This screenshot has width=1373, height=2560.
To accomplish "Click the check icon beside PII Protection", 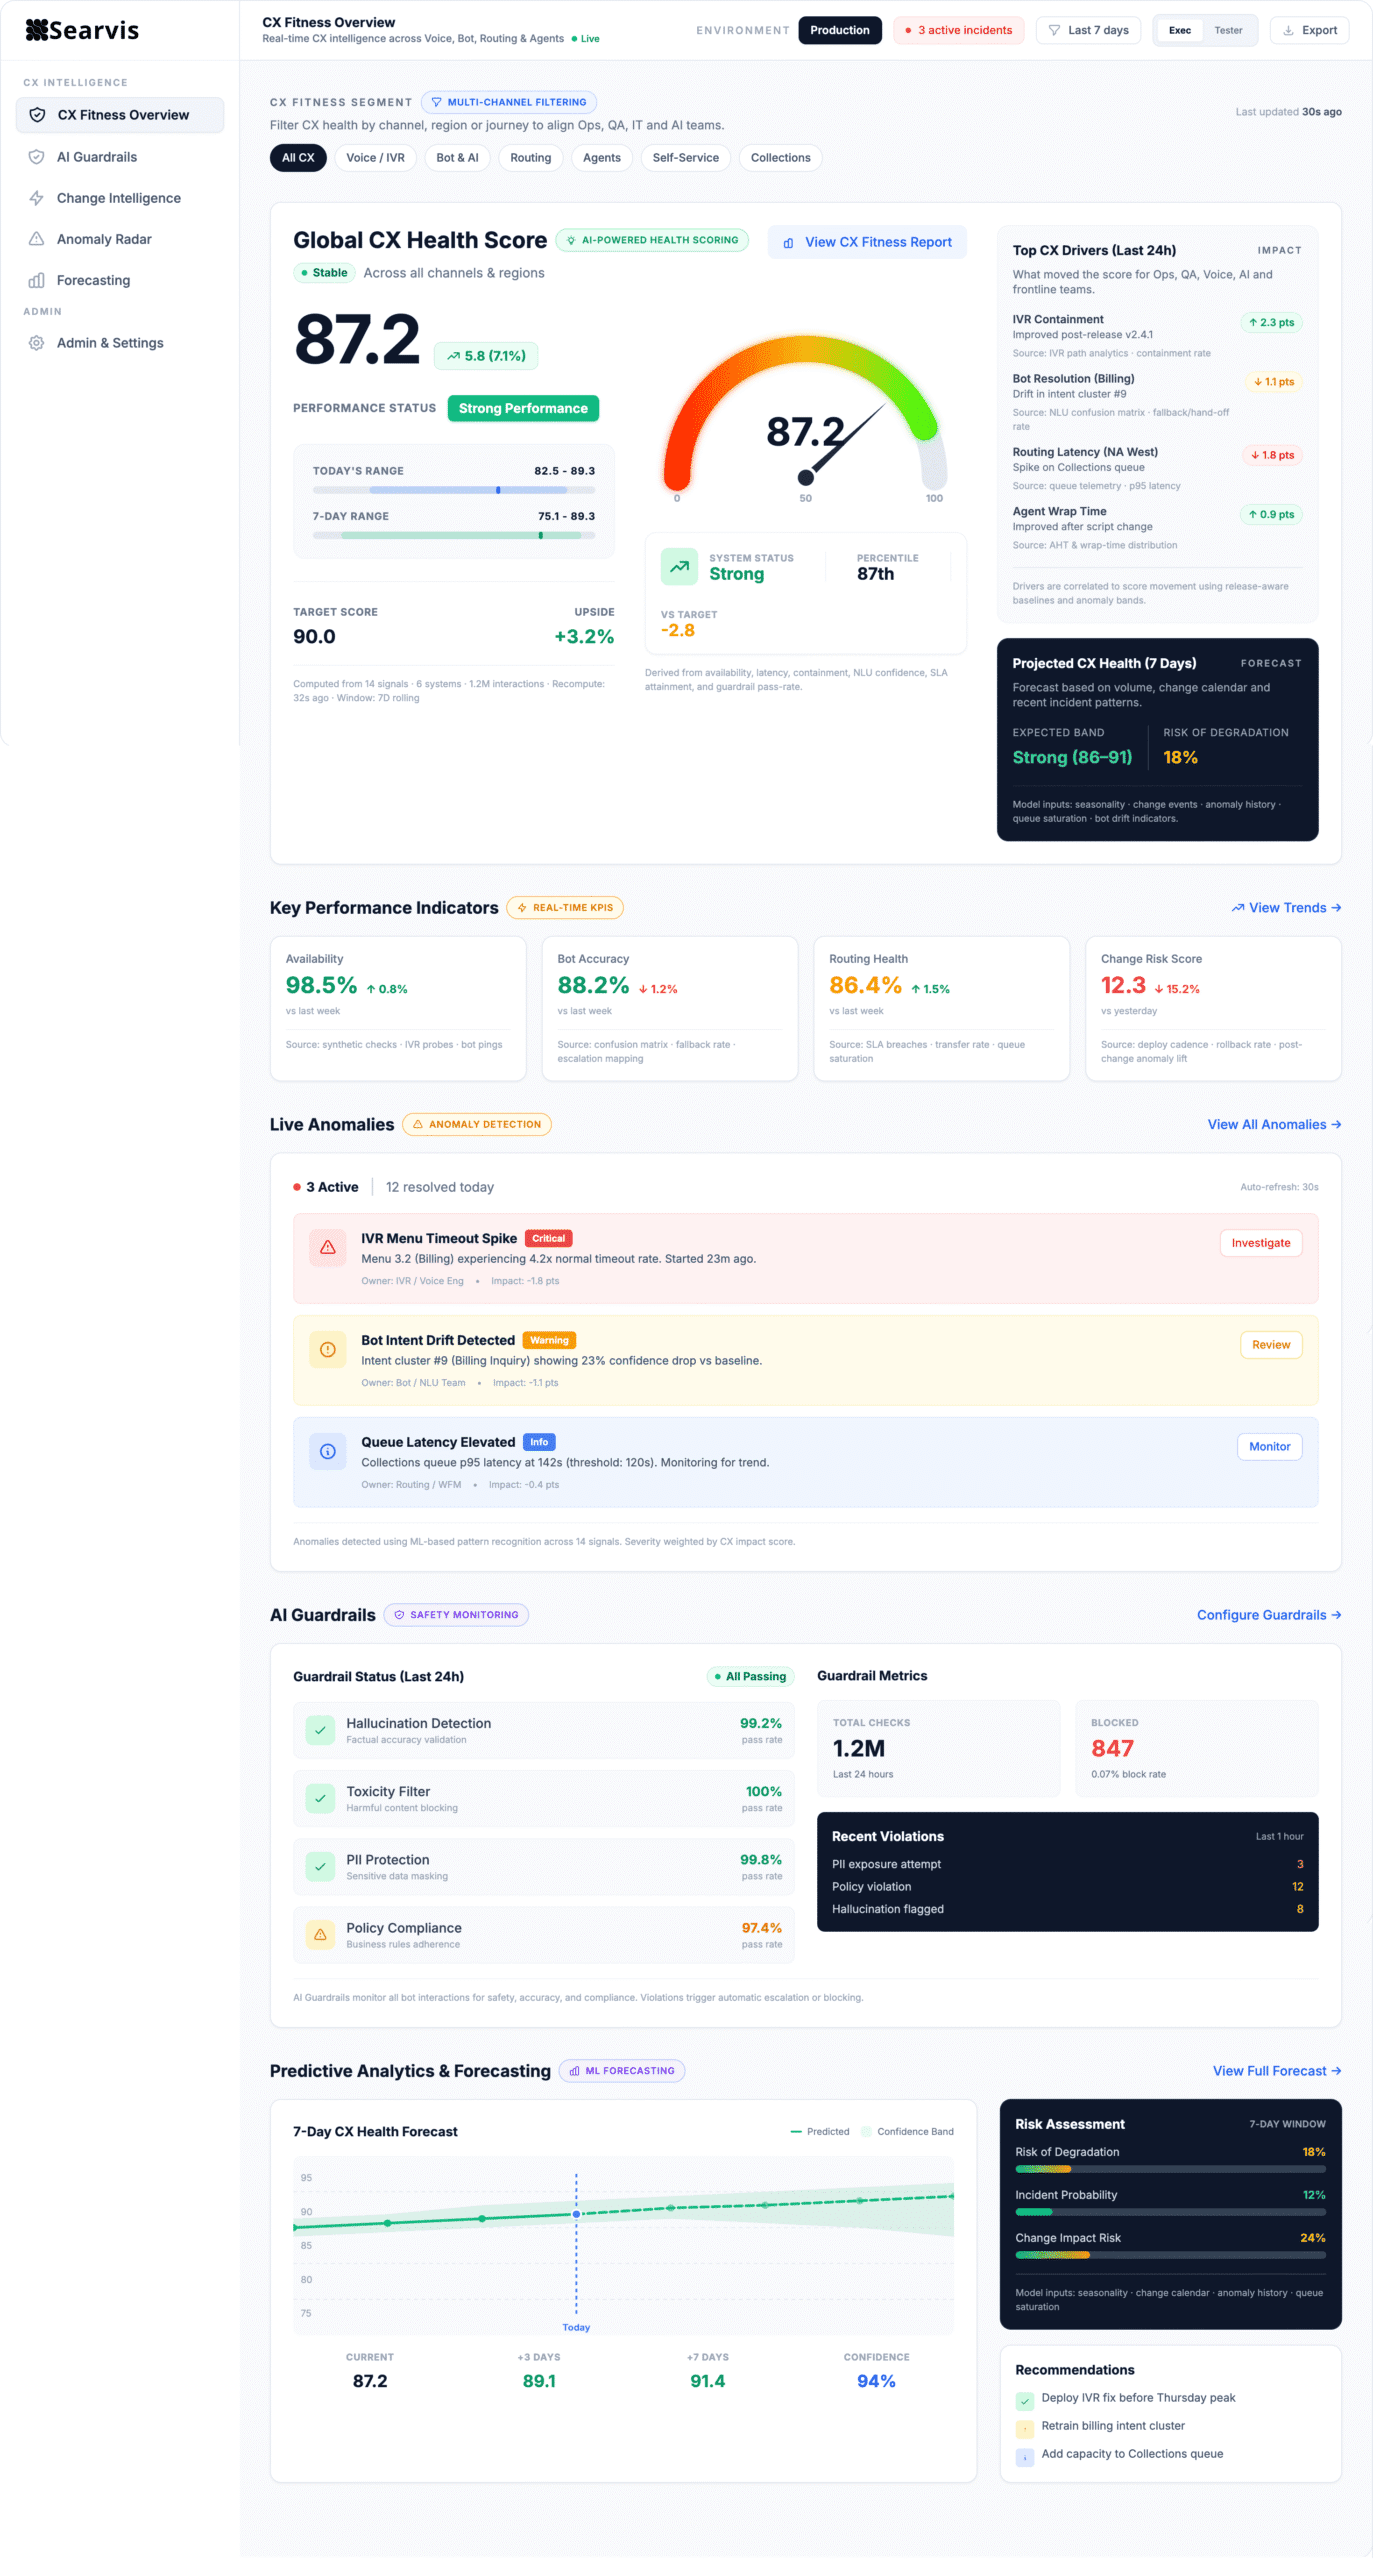I will (320, 1866).
